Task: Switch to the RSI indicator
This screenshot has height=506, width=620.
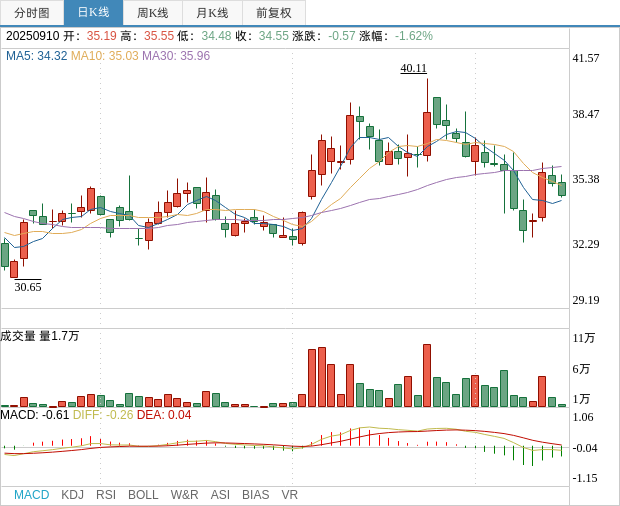Action: [x=106, y=495]
